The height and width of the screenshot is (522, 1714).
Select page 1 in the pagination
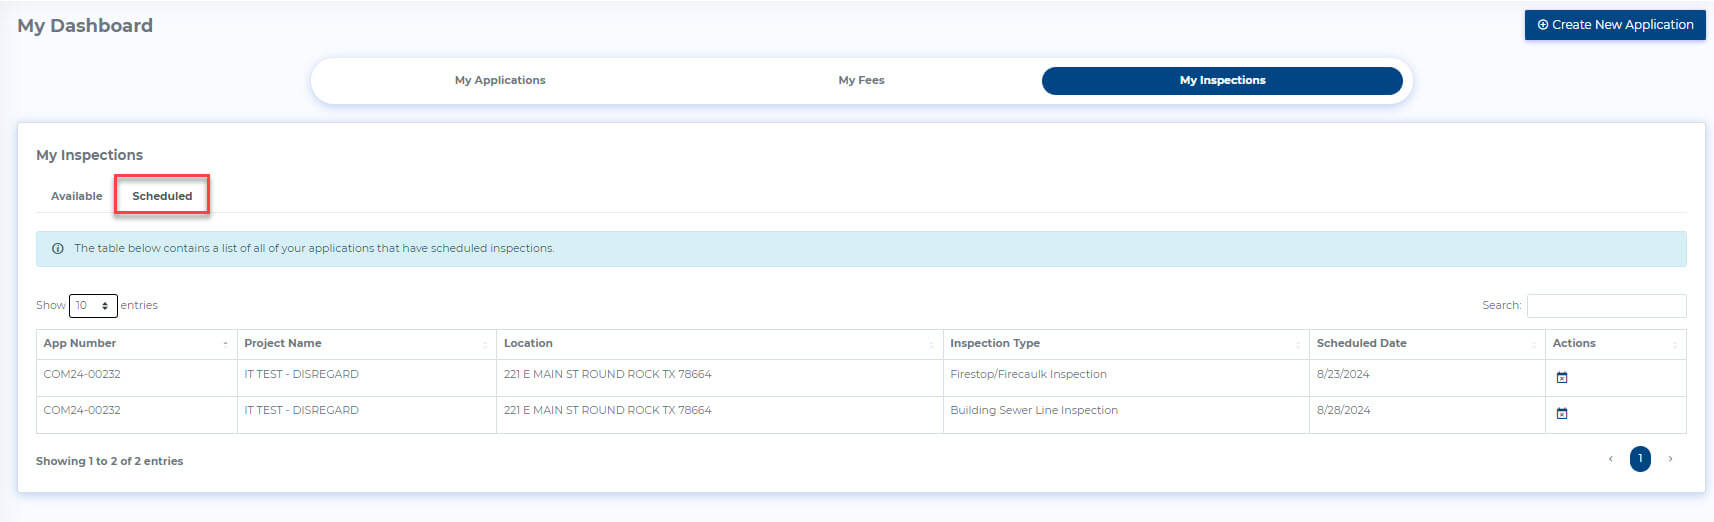click(1640, 459)
